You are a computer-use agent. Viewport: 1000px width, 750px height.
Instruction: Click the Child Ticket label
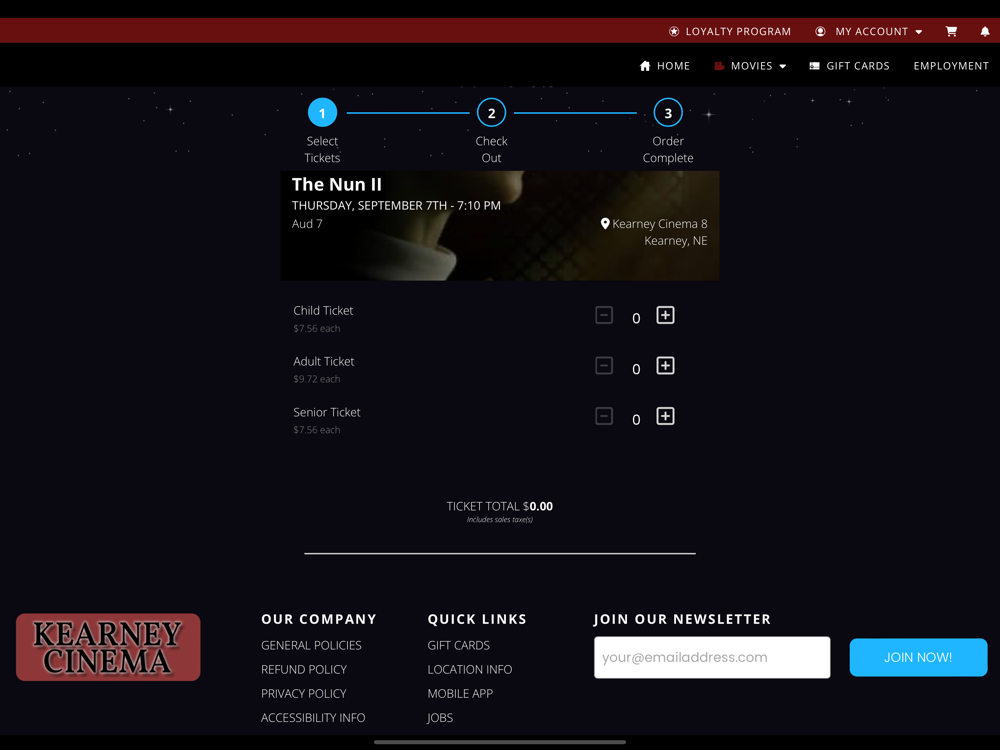tap(323, 311)
